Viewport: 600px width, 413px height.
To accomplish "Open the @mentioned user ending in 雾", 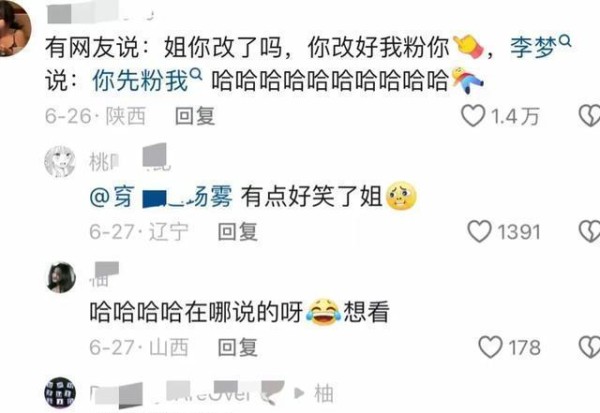I will (161, 197).
